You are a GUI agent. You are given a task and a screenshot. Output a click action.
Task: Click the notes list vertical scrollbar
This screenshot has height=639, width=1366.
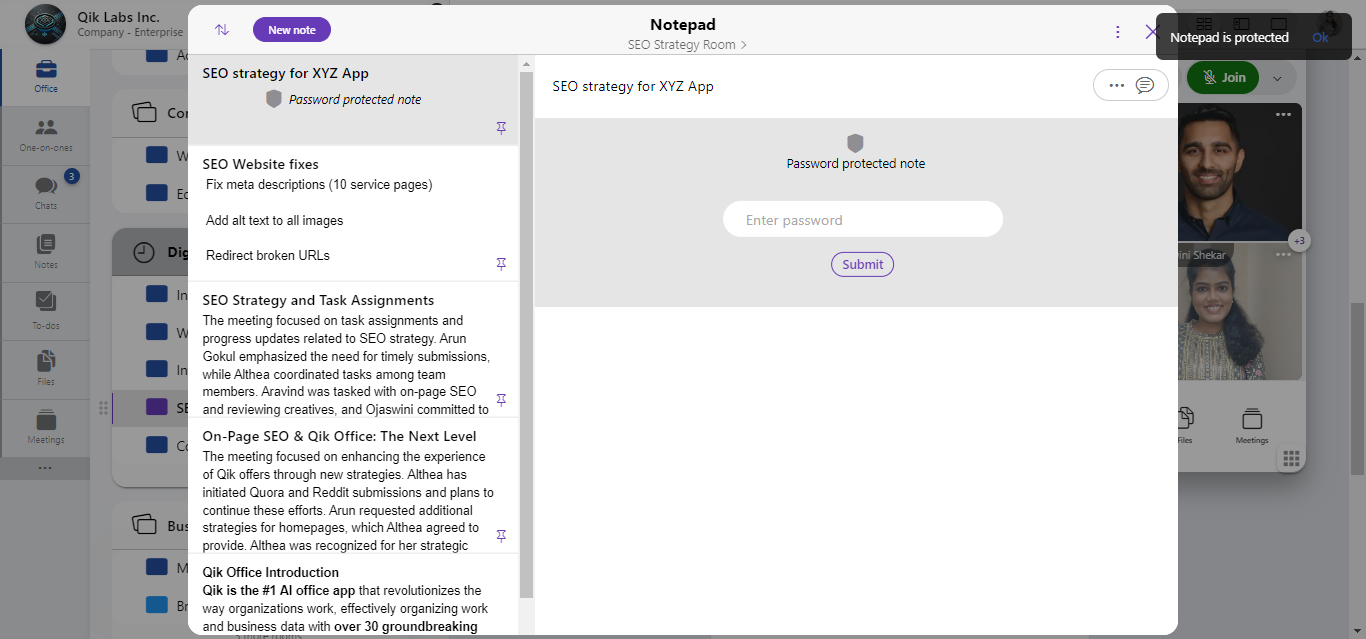click(526, 330)
